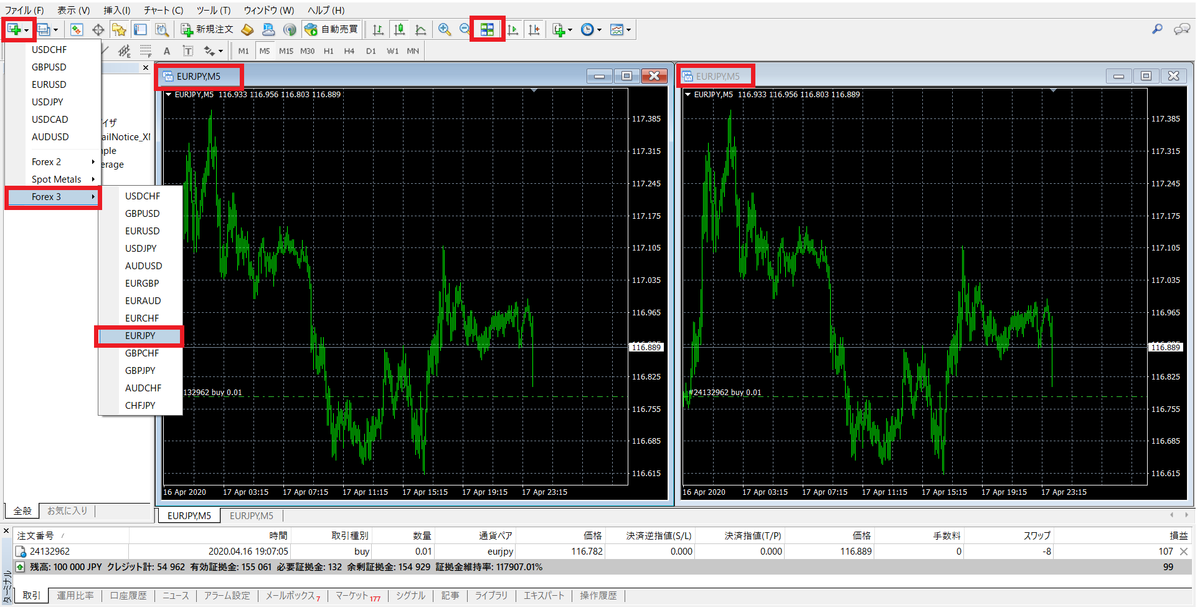This screenshot has width=1200, height=607.
Task: Toggle chart shift from right border
Action: [535, 29]
